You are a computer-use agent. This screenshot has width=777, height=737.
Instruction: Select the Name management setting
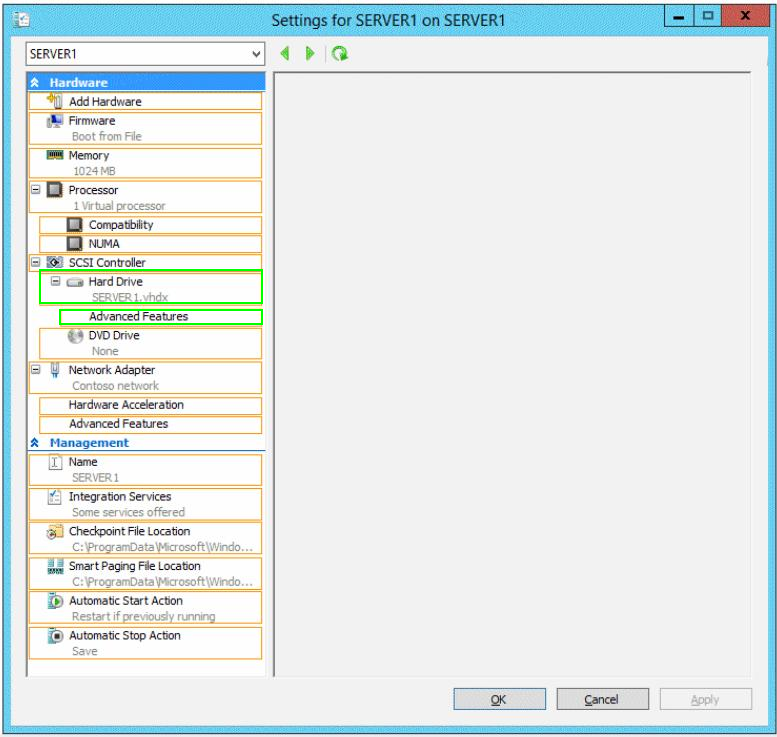click(145, 470)
